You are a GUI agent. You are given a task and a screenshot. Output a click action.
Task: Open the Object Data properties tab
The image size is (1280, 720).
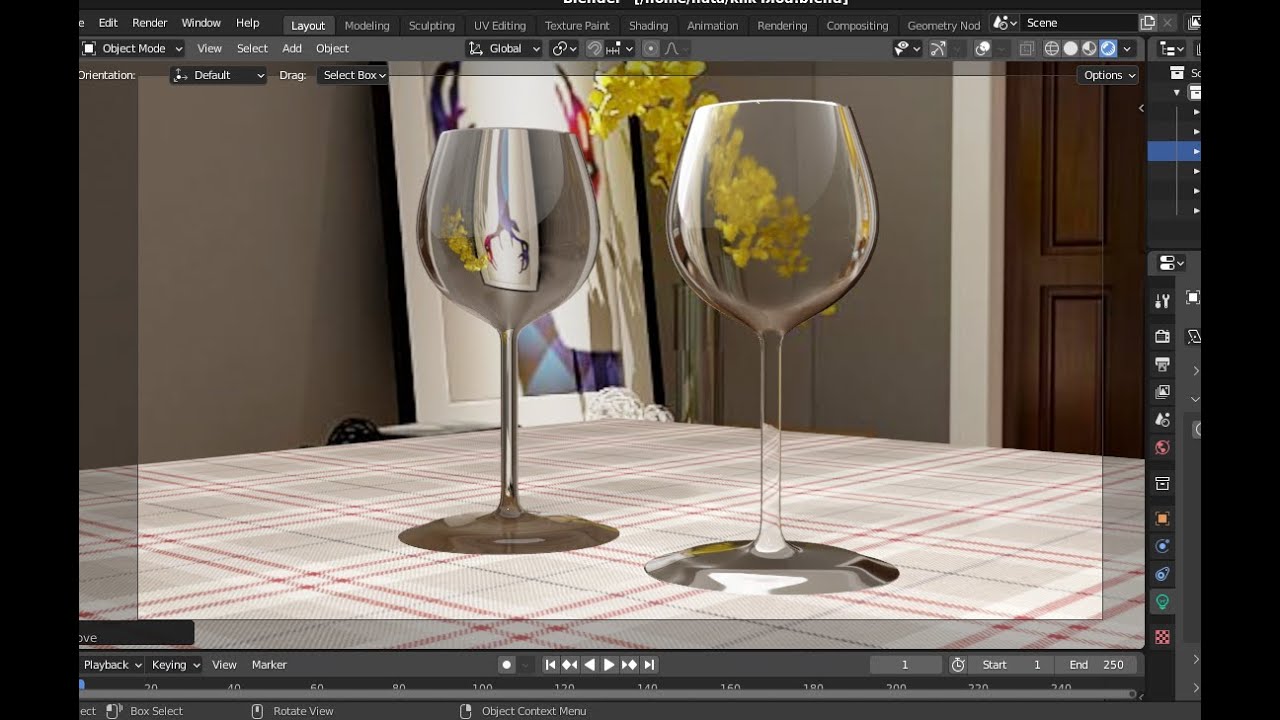(1162, 602)
